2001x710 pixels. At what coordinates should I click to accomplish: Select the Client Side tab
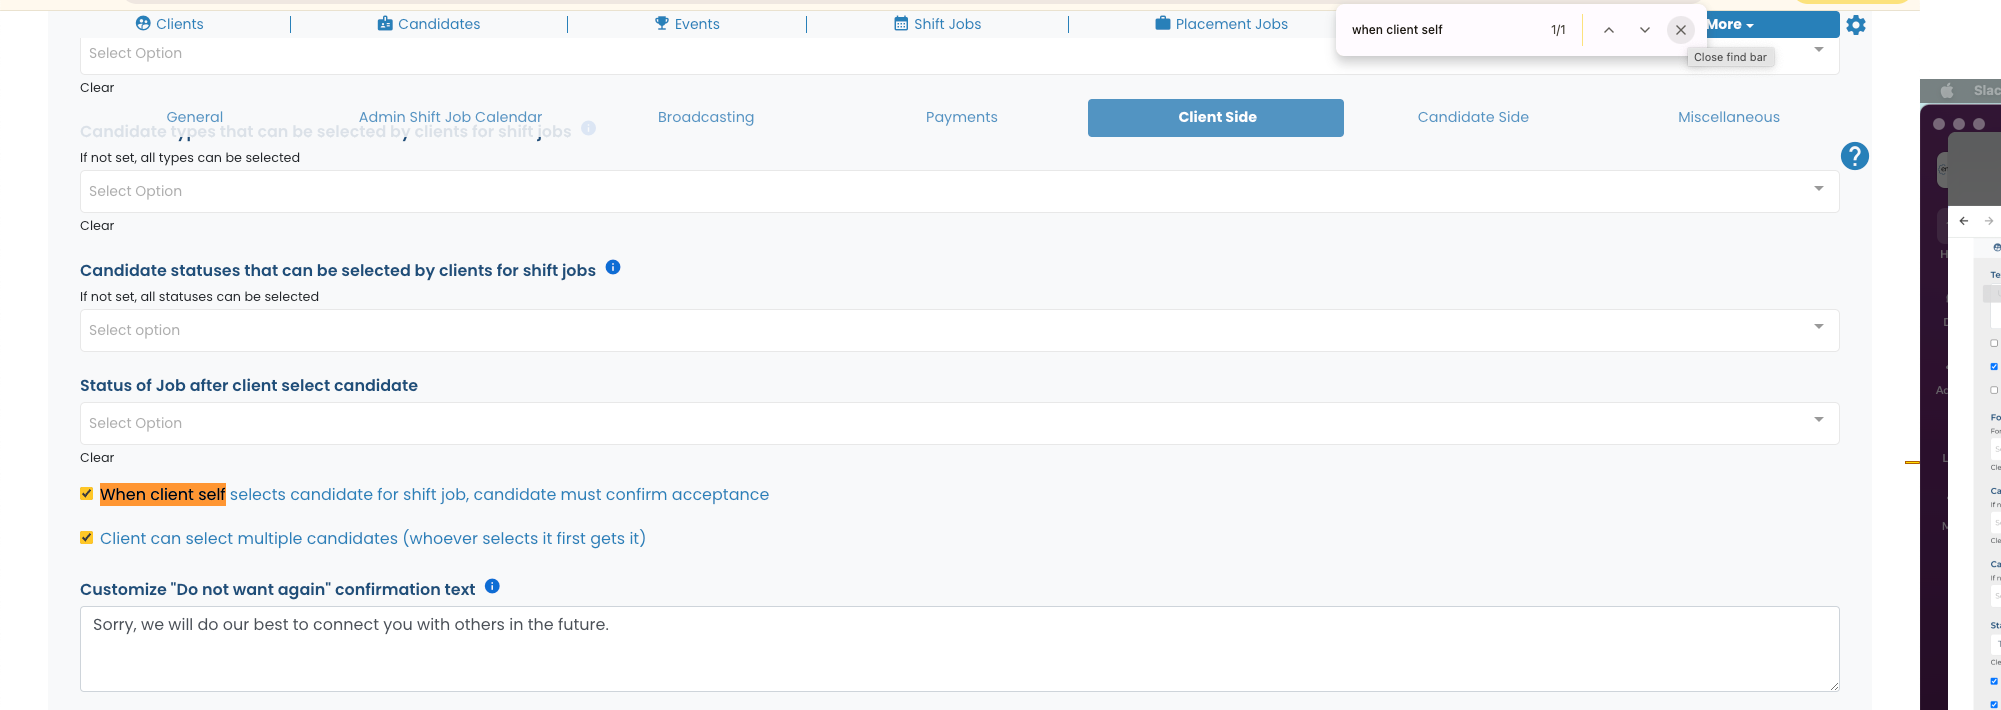coord(1216,118)
